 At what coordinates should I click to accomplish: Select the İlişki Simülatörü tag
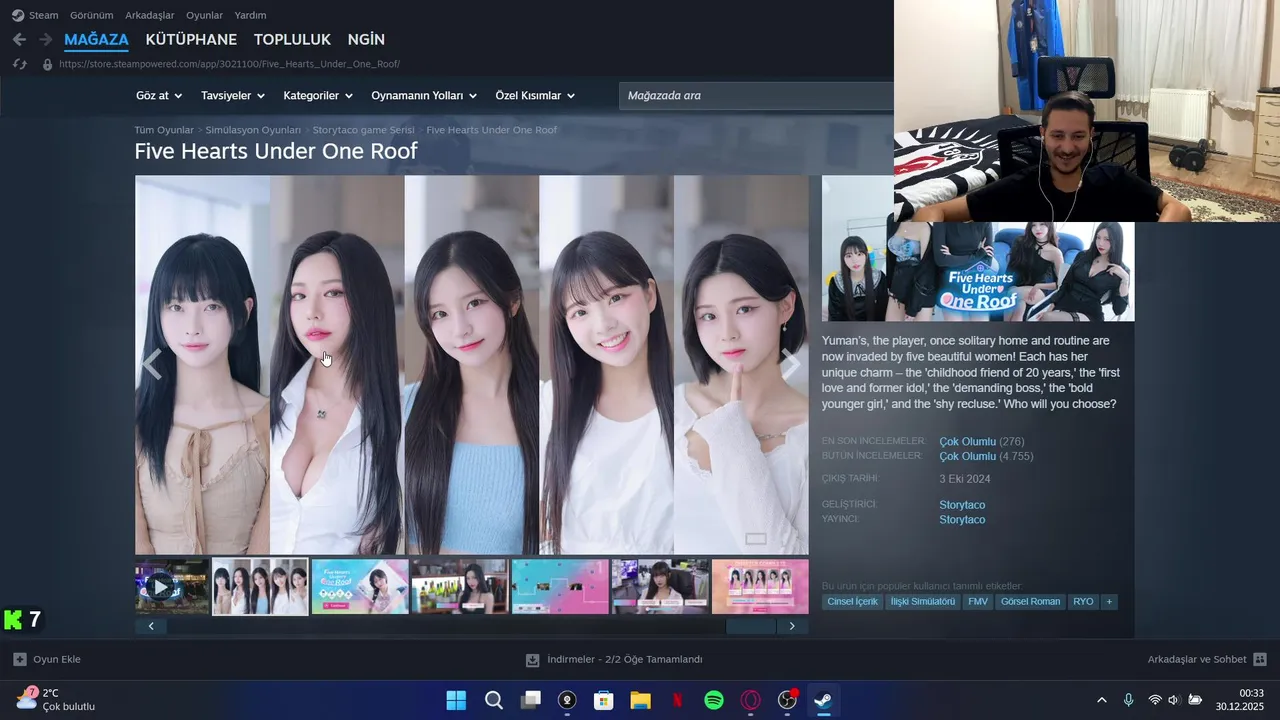[923, 602]
